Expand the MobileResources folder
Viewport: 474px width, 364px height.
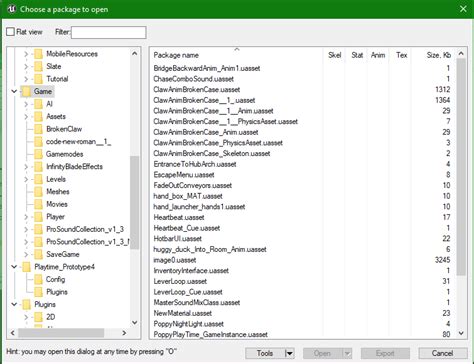26,54
